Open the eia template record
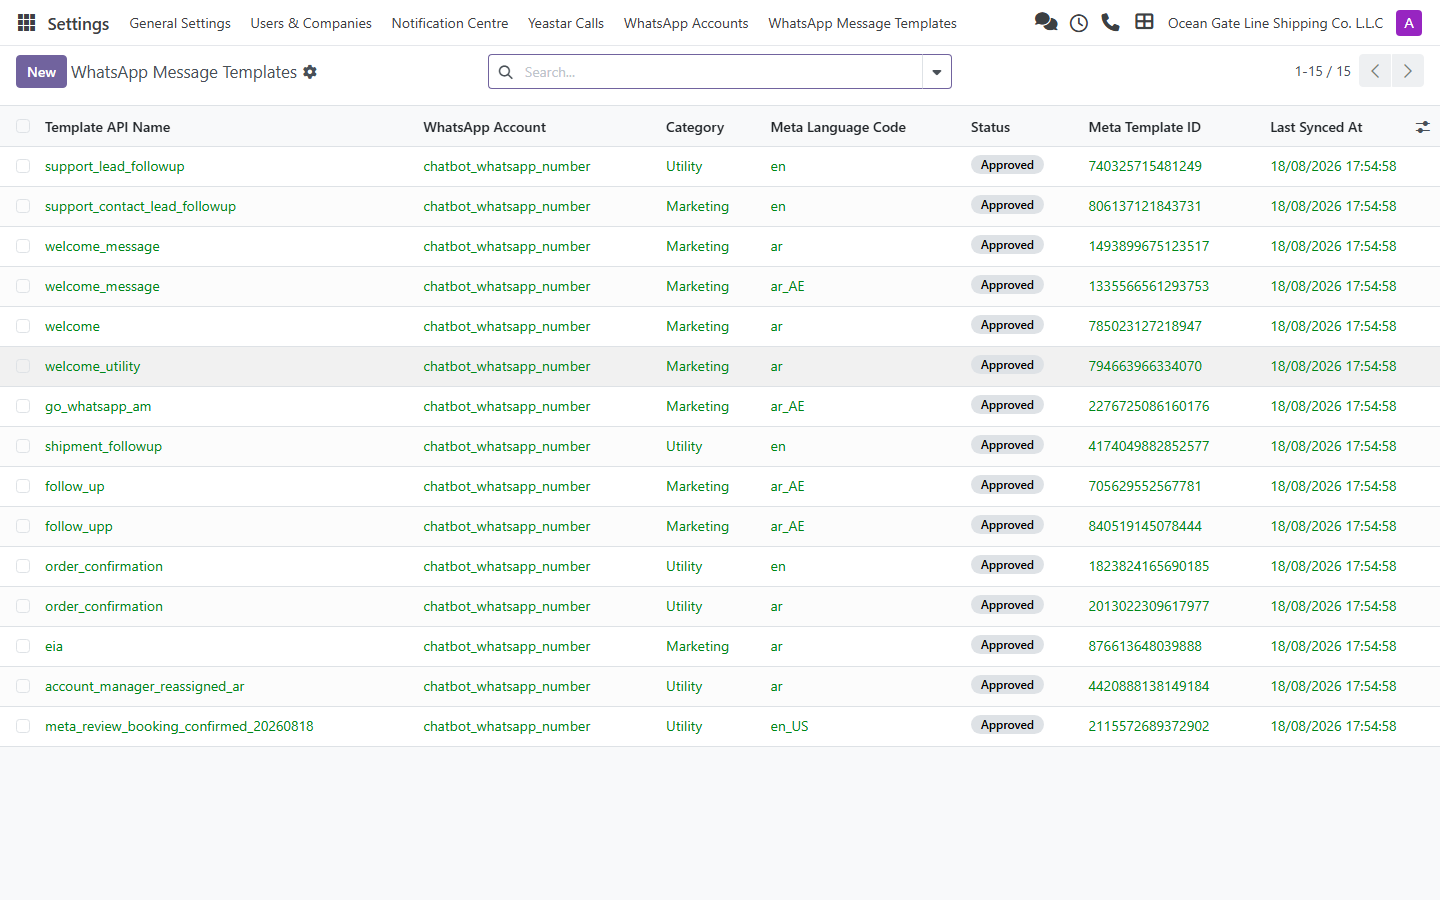The image size is (1440, 900). pyautogui.click(x=54, y=646)
